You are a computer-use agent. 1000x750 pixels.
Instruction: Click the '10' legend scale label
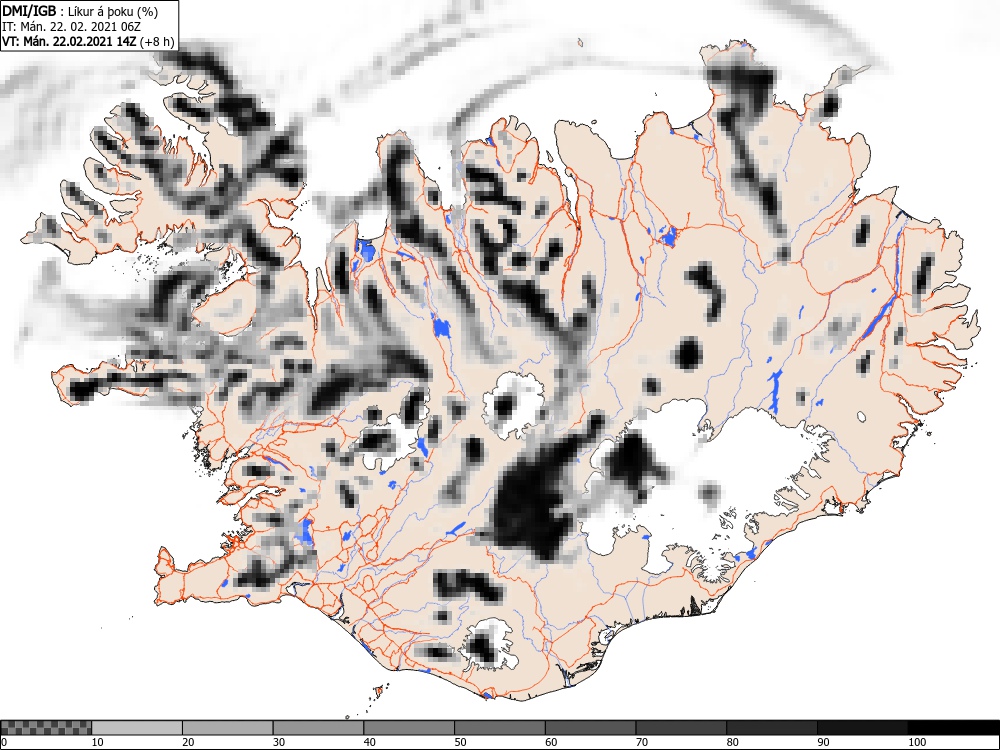pyautogui.click(x=98, y=742)
